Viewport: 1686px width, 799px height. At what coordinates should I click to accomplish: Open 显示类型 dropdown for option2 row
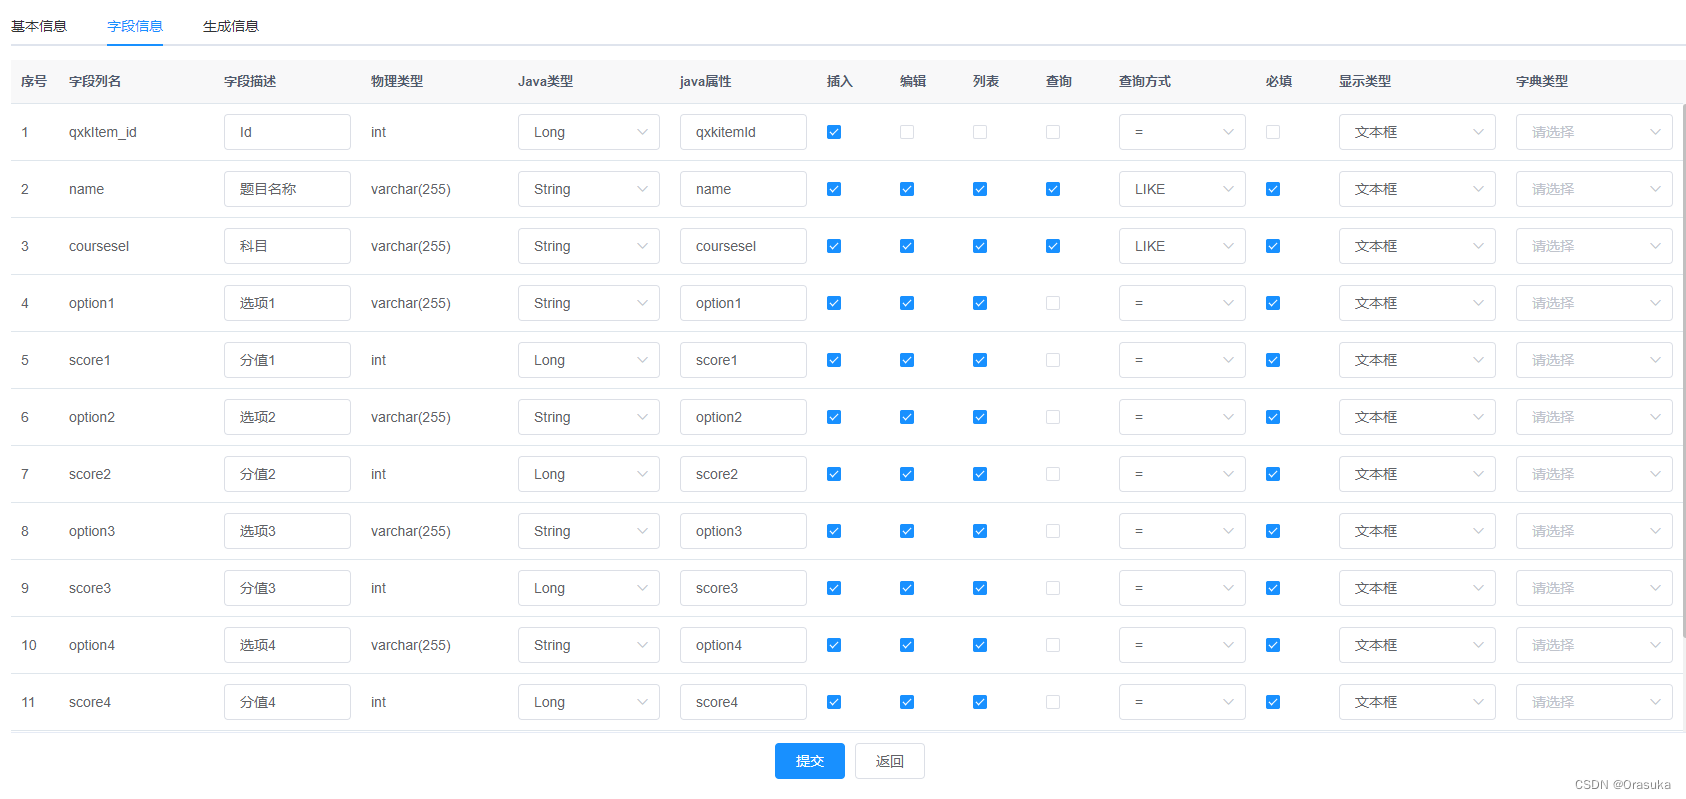pos(1417,417)
